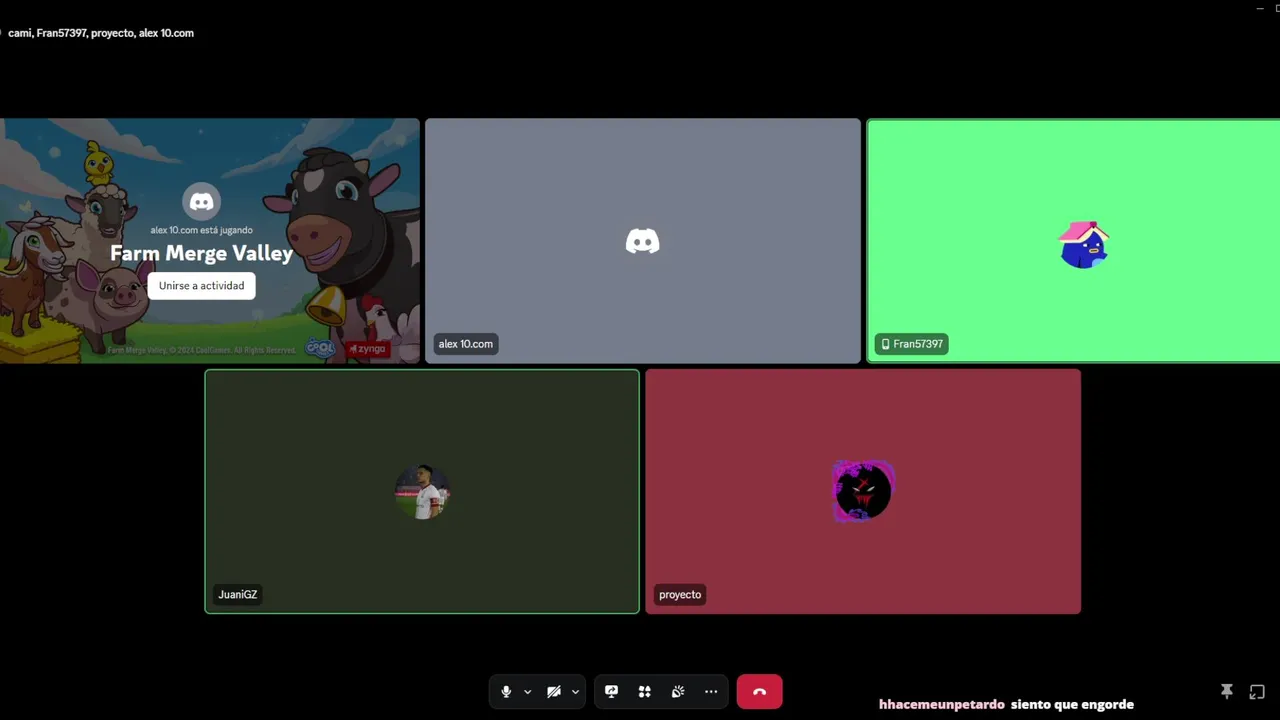Screen dimensions: 1280x720
Task: Share your screen
Action: (x=611, y=692)
